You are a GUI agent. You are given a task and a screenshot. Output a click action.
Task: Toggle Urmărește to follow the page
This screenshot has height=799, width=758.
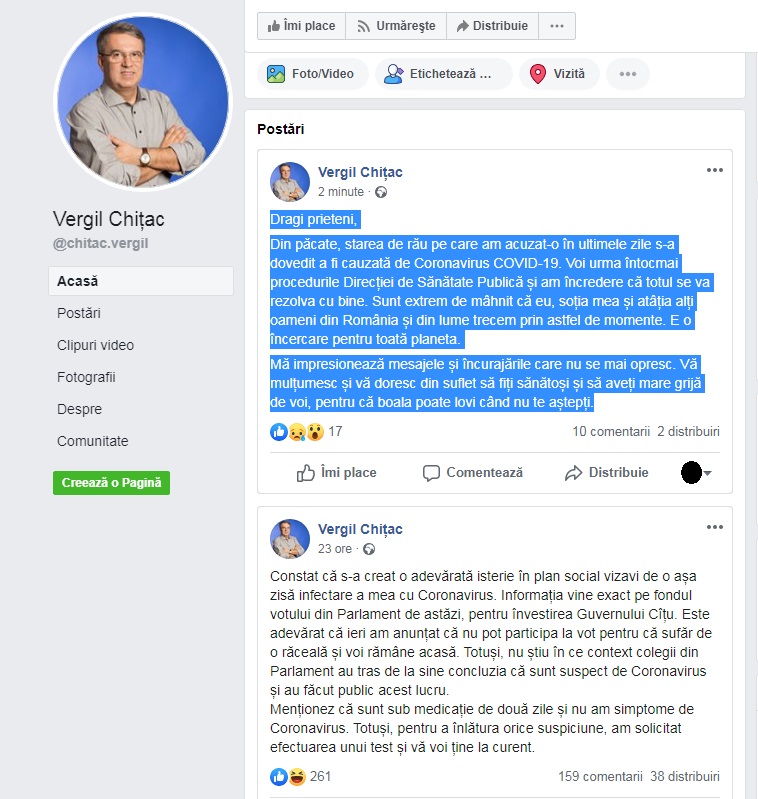click(396, 26)
